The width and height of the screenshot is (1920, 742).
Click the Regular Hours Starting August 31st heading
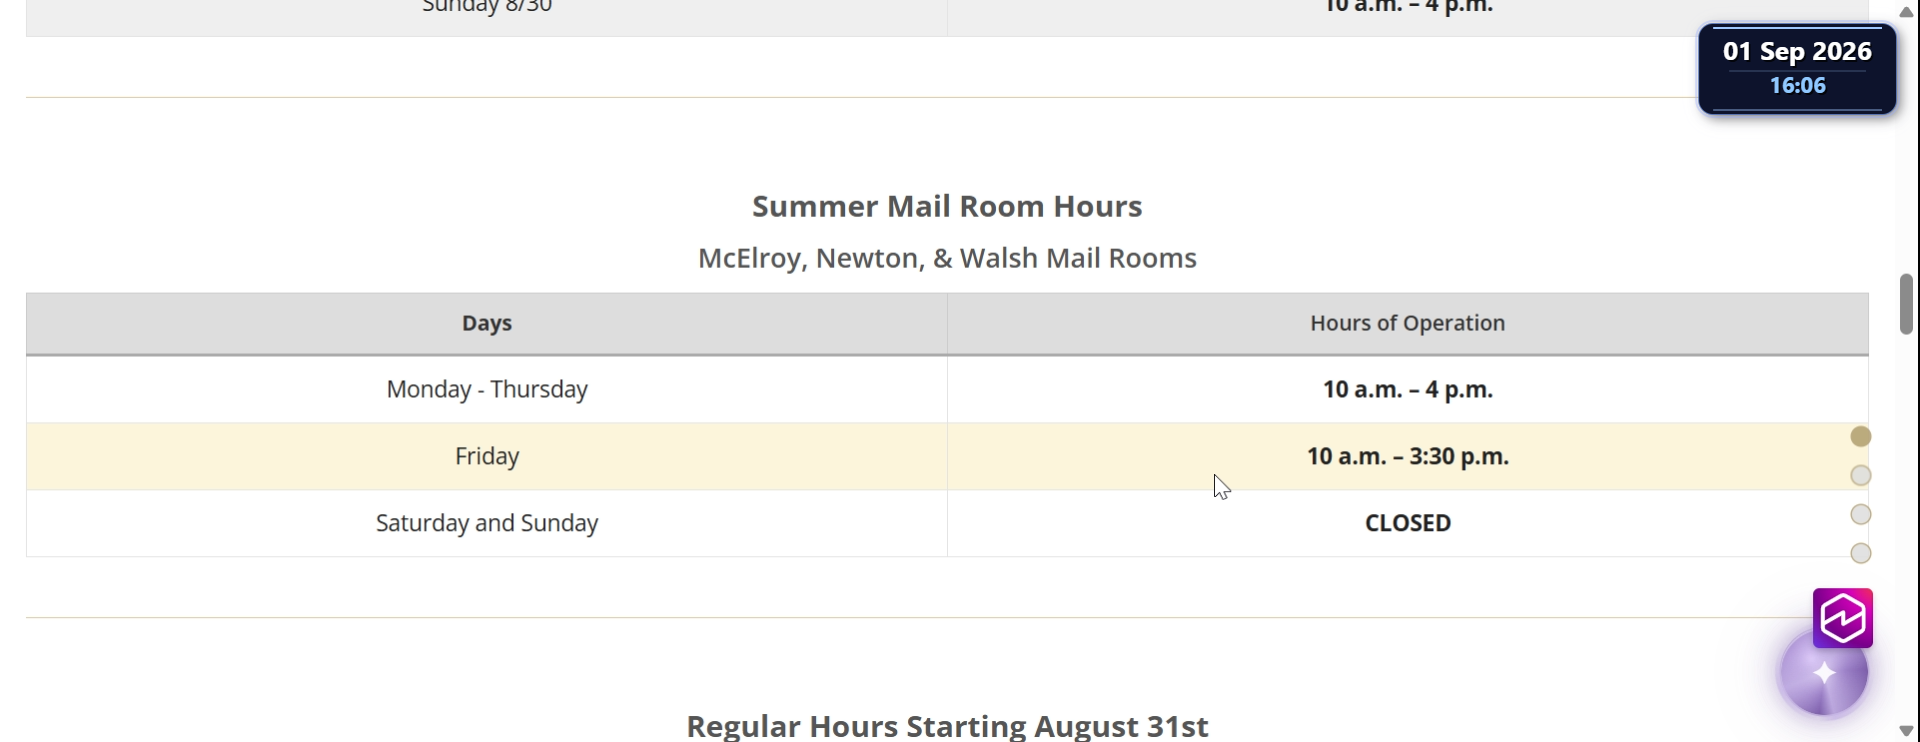(x=947, y=726)
